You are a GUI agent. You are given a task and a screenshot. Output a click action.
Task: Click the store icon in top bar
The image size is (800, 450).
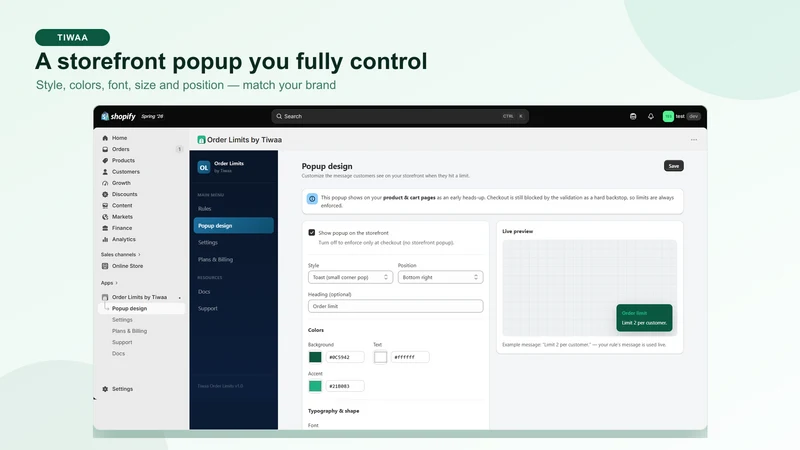click(x=633, y=116)
